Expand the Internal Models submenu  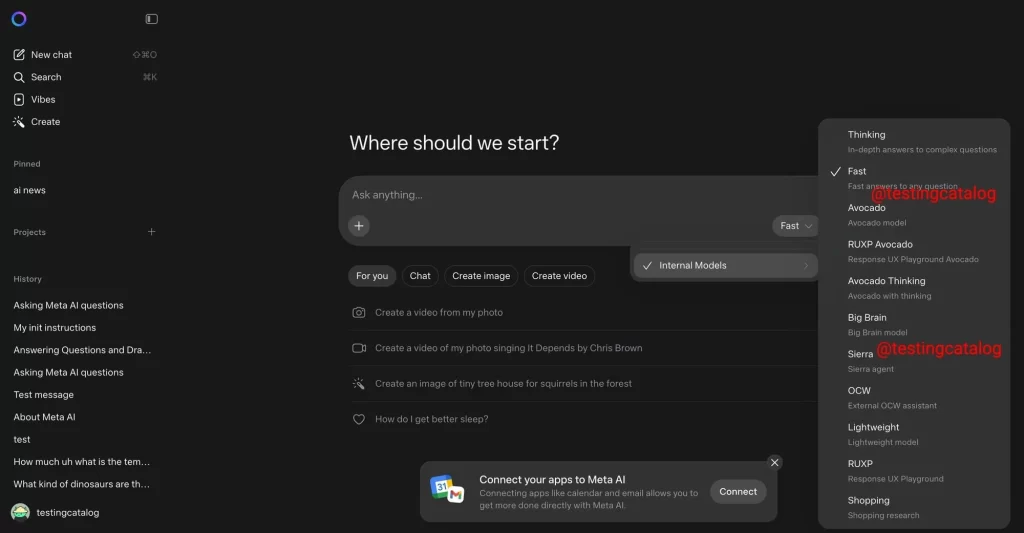tap(725, 266)
